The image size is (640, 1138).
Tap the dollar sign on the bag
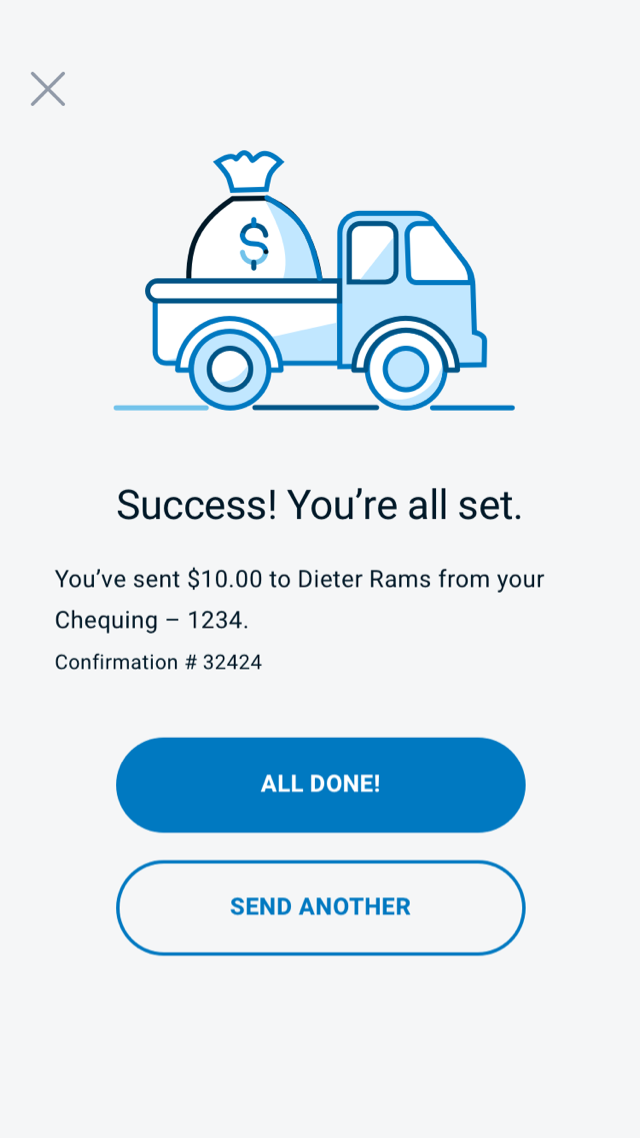click(254, 242)
